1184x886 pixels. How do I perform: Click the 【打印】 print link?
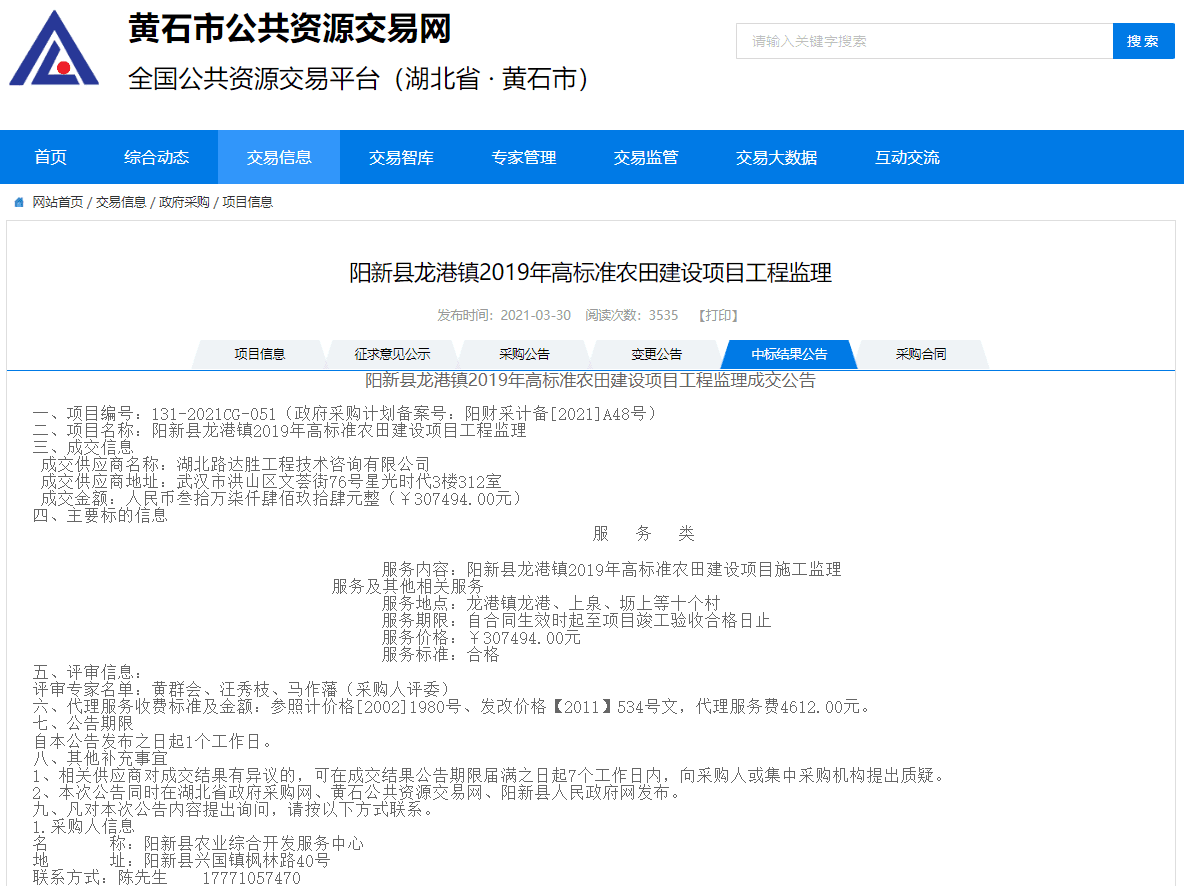718,315
